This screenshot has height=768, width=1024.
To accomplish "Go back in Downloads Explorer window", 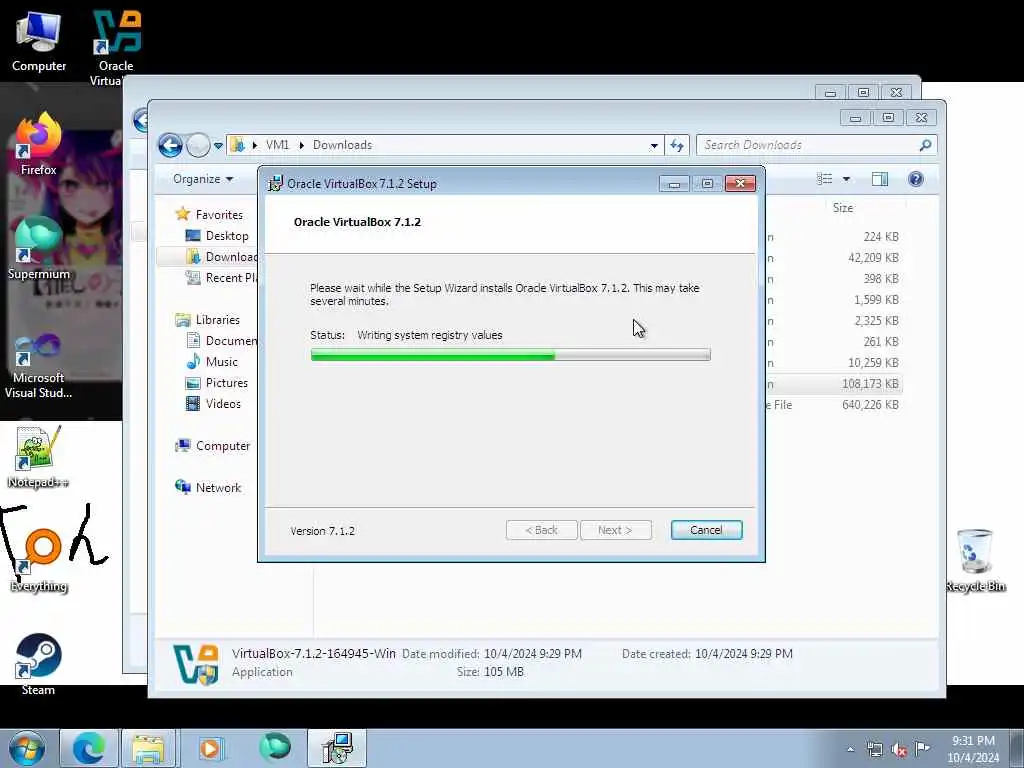I will tap(170, 145).
